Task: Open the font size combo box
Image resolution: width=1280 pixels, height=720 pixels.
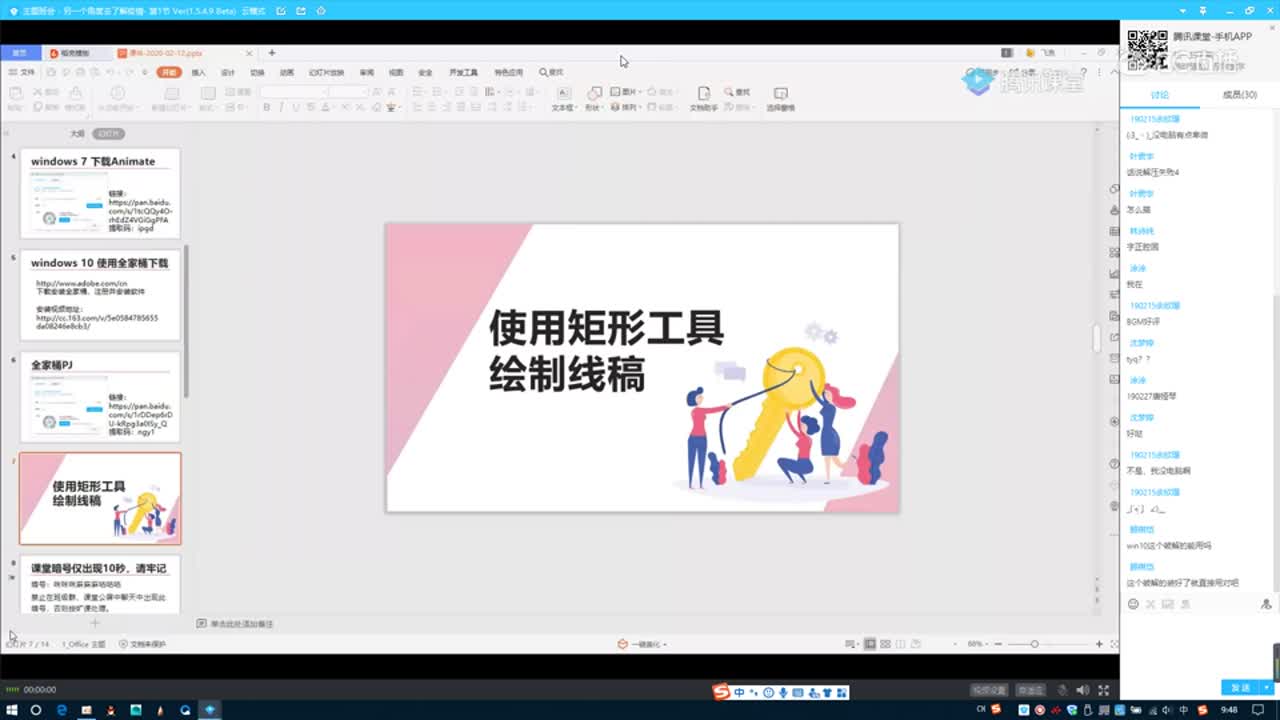Action: click(350, 92)
